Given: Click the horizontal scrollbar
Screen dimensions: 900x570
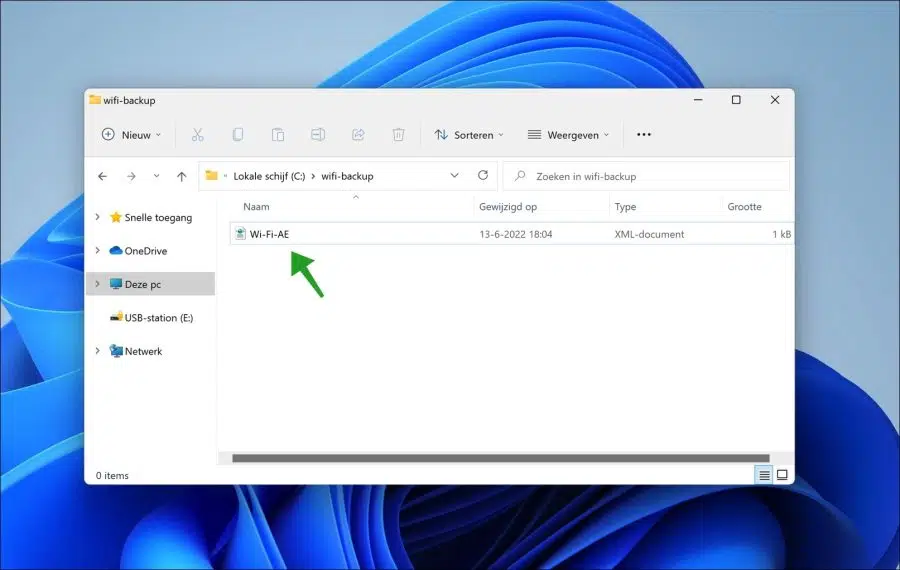Looking at the screenshot, I should point(501,458).
